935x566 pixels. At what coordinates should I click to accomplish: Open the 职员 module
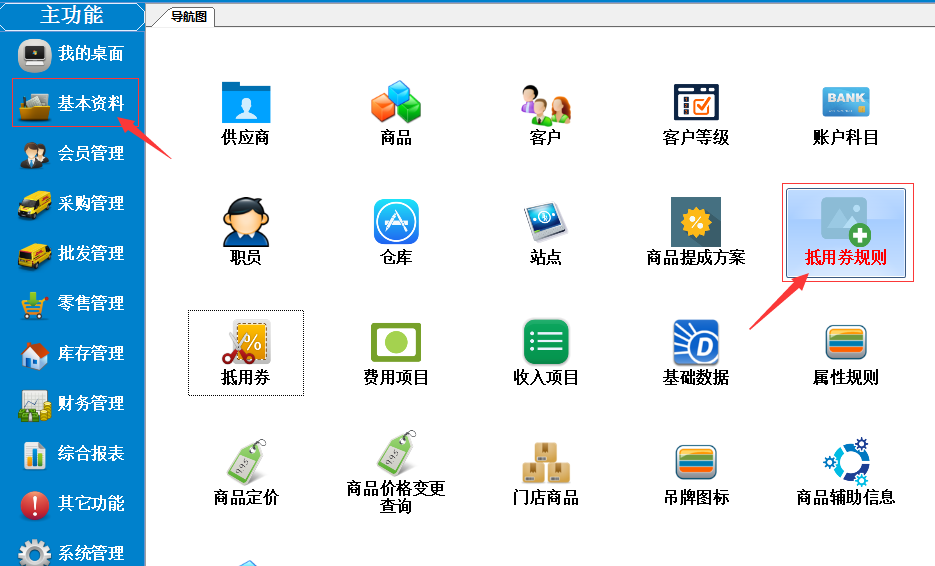pyautogui.click(x=246, y=233)
